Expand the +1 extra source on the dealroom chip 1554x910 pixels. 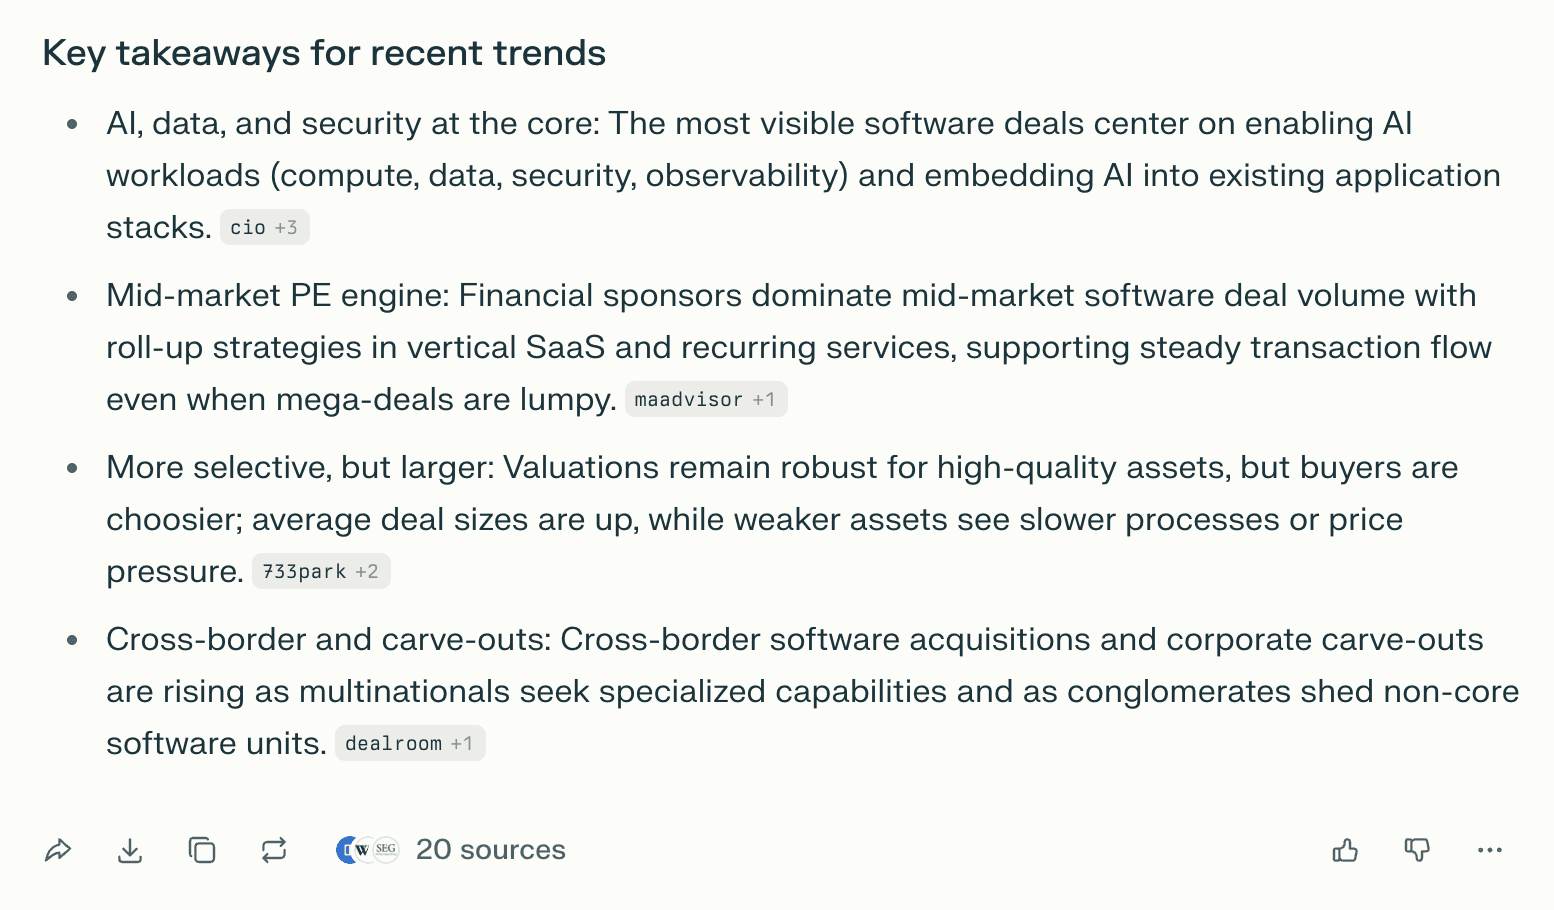pyautogui.click(x=464, y=743)
